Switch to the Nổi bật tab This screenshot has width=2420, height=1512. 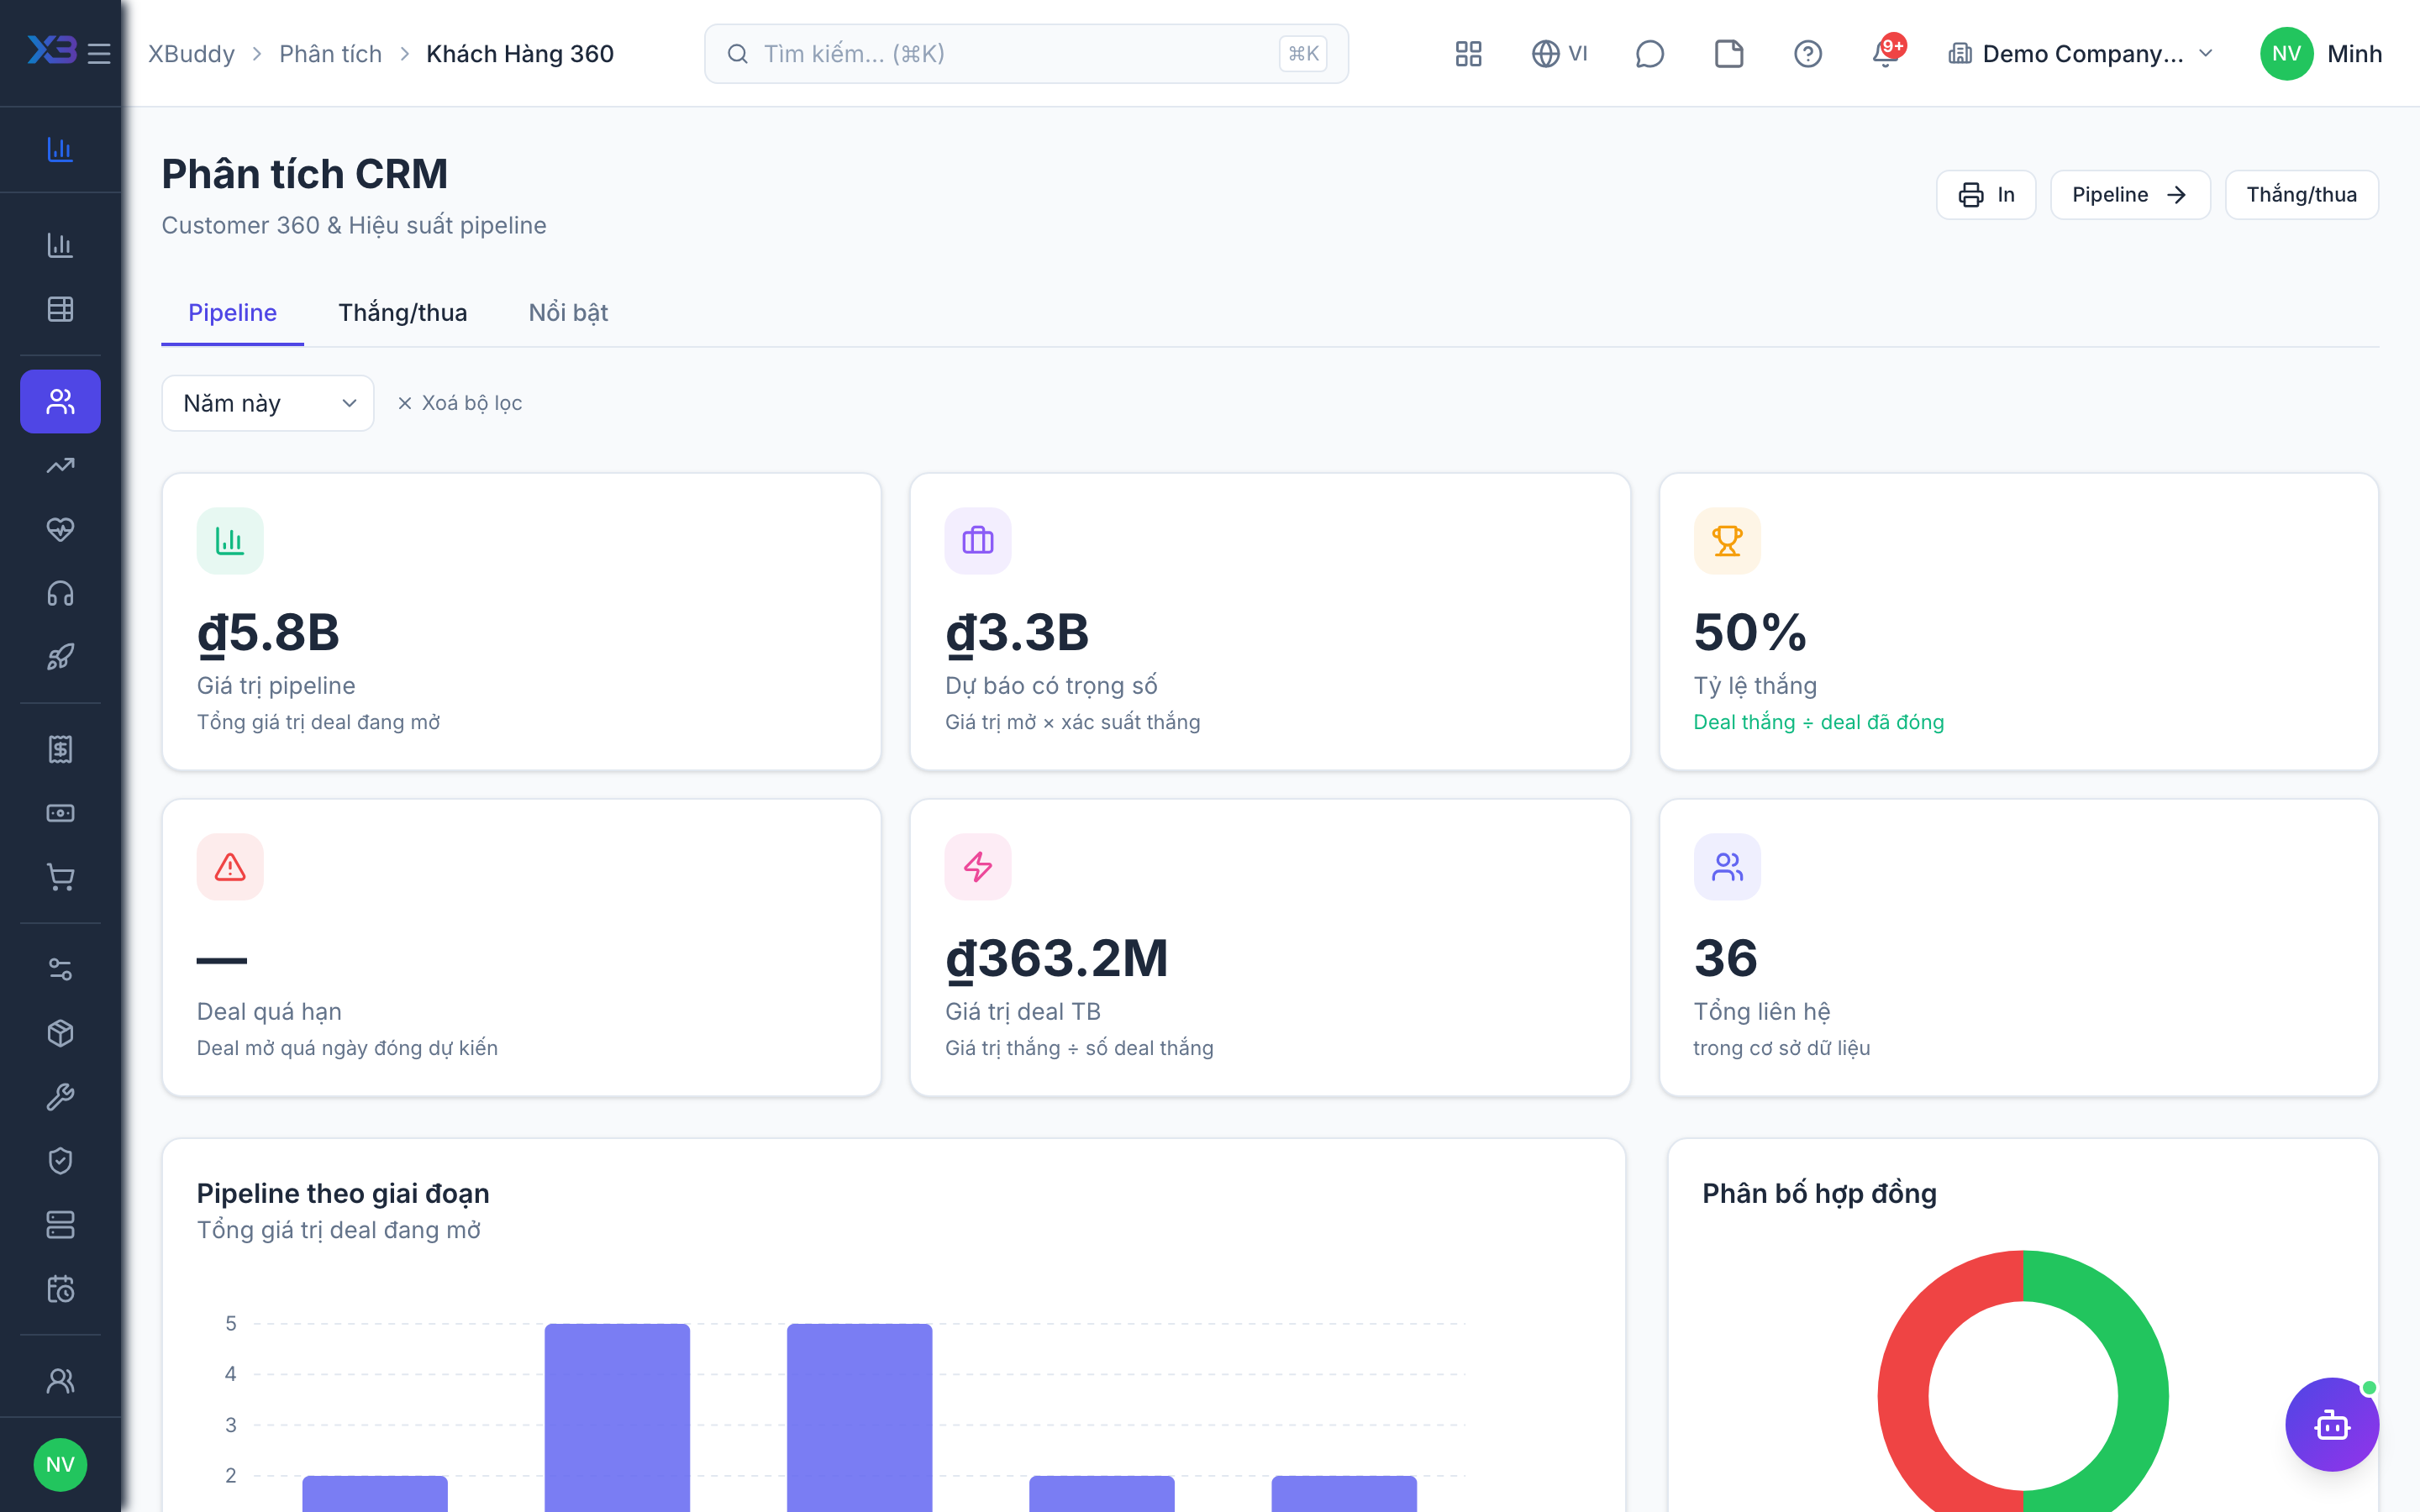[568, 313]
